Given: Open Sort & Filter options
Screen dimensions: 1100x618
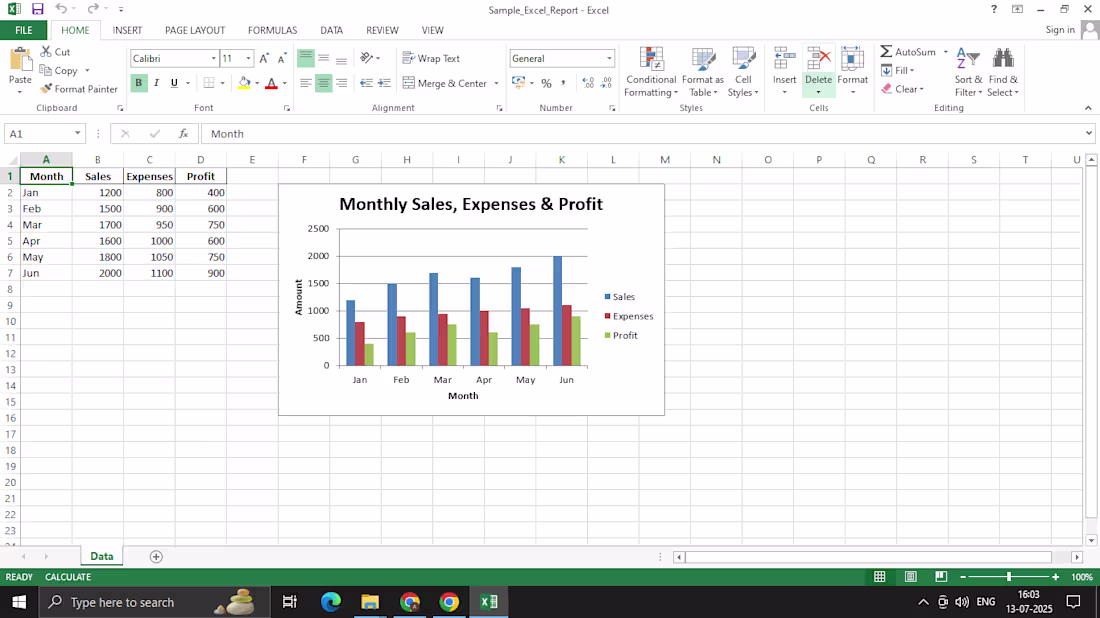Looking at the screenshot, I should click(966, 71).
